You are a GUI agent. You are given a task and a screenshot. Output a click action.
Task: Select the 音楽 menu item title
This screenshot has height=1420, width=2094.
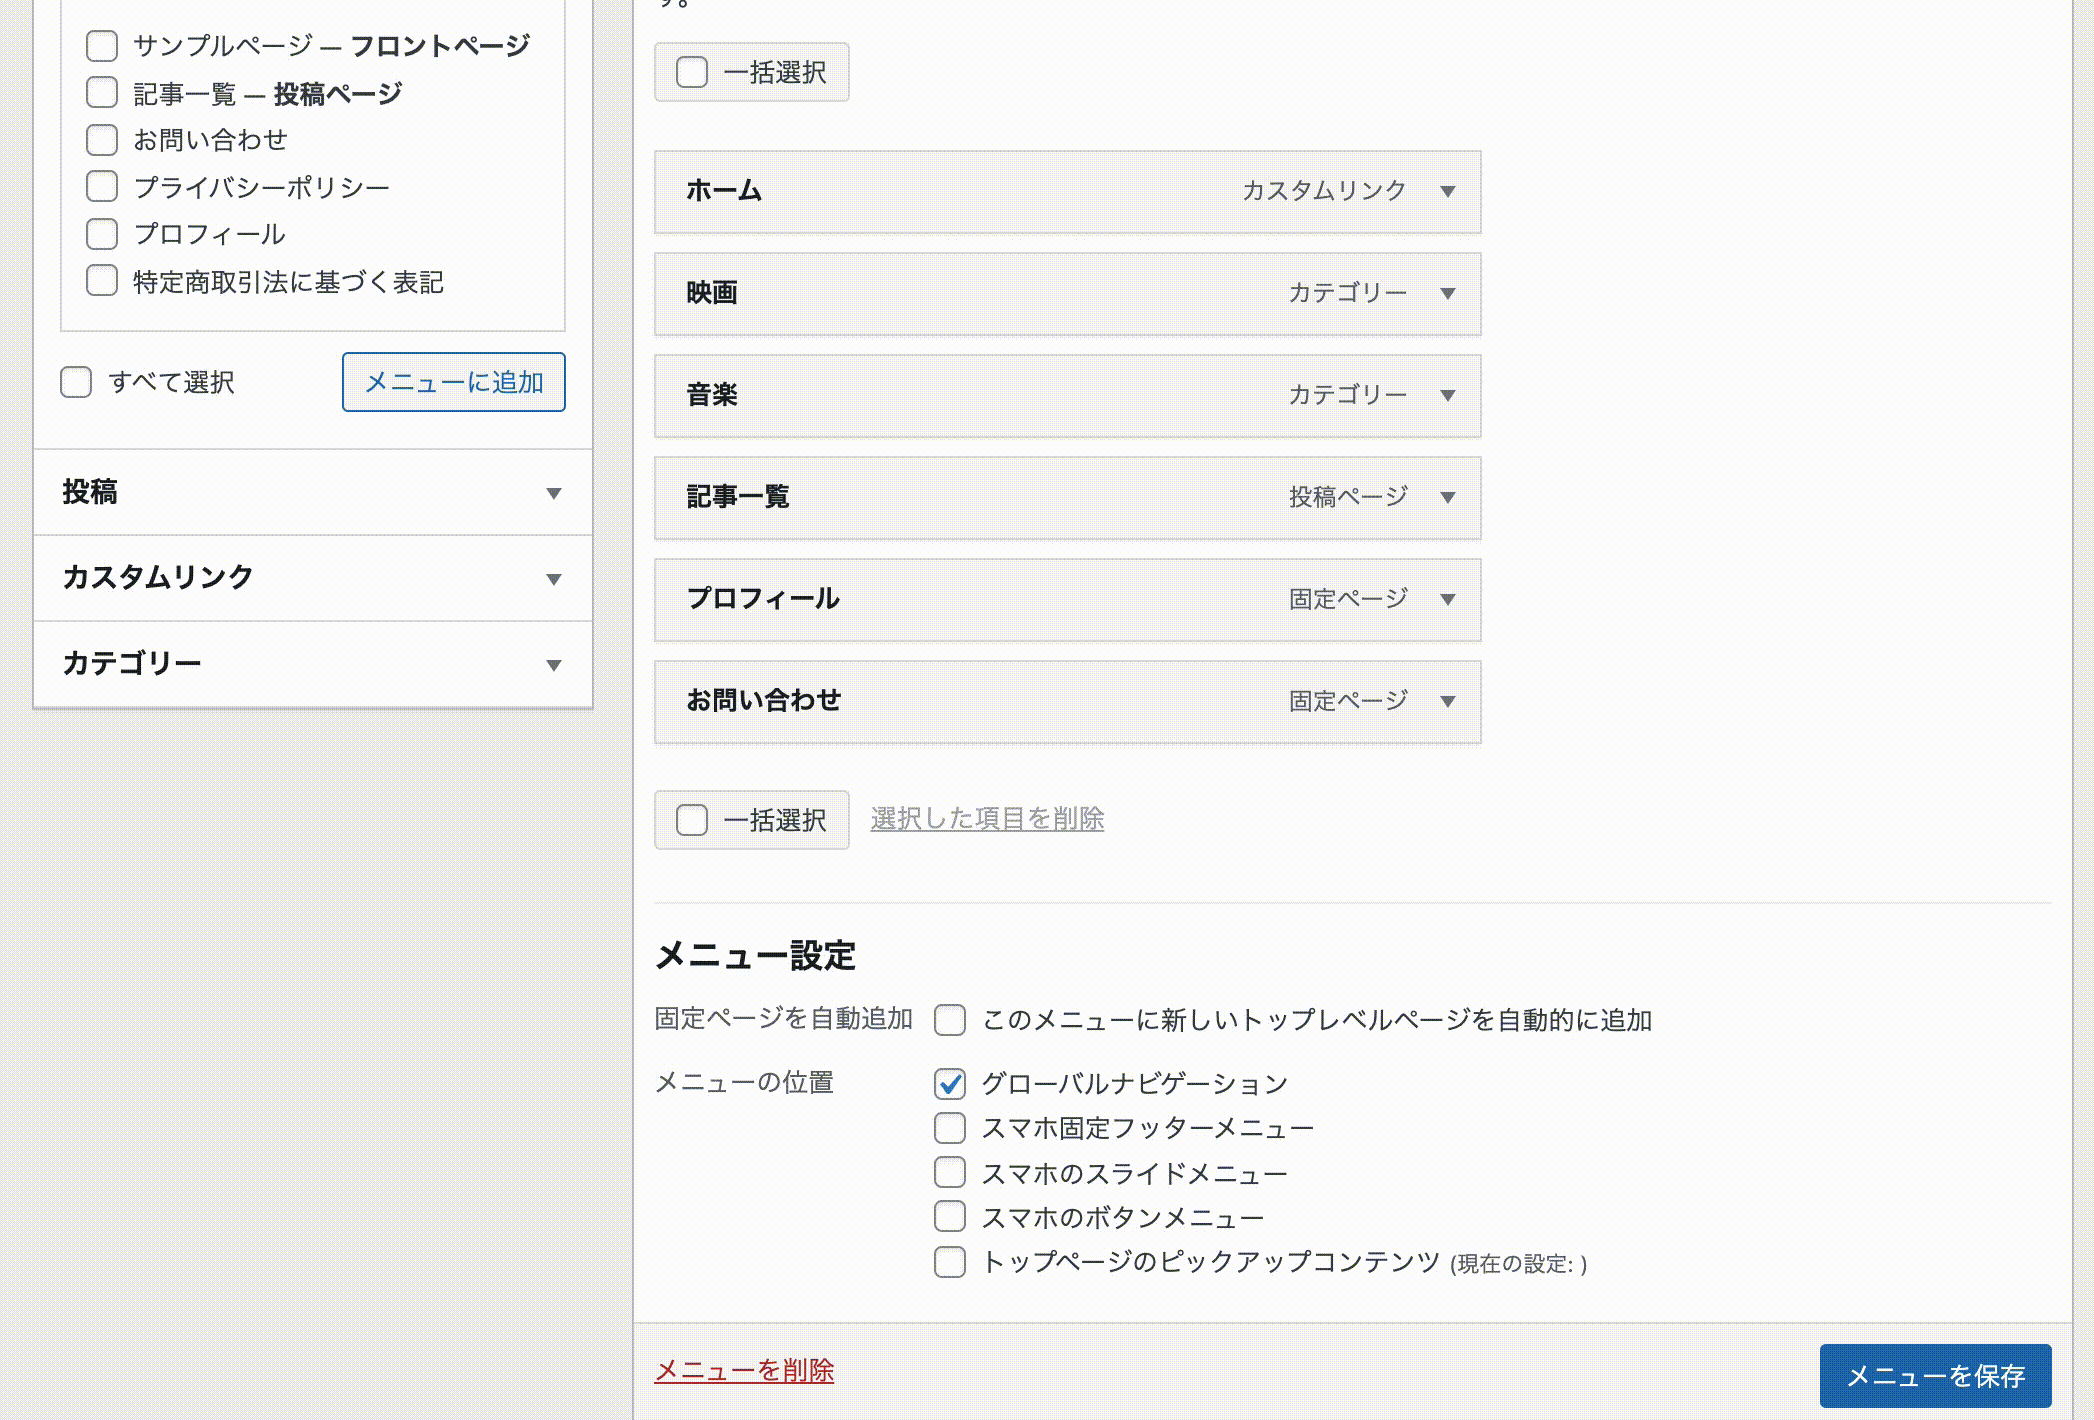[x=712, y=395]
